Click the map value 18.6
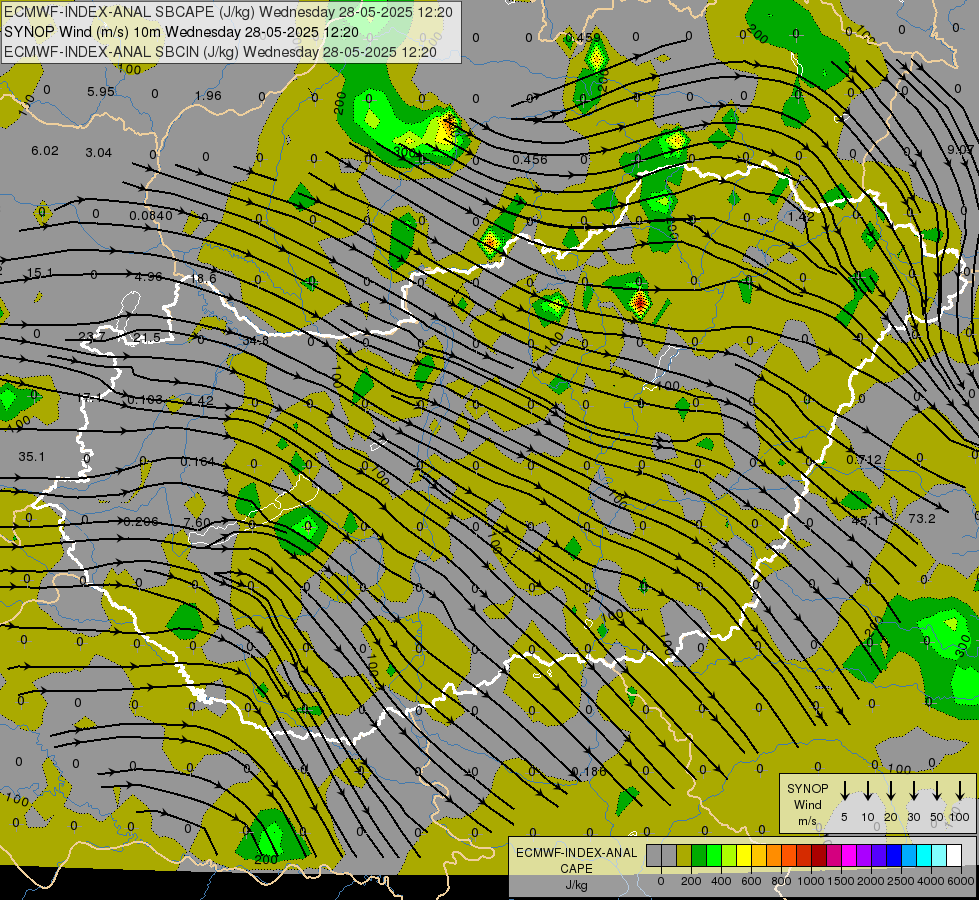979x900 pixels. click(x=204, y=279)
